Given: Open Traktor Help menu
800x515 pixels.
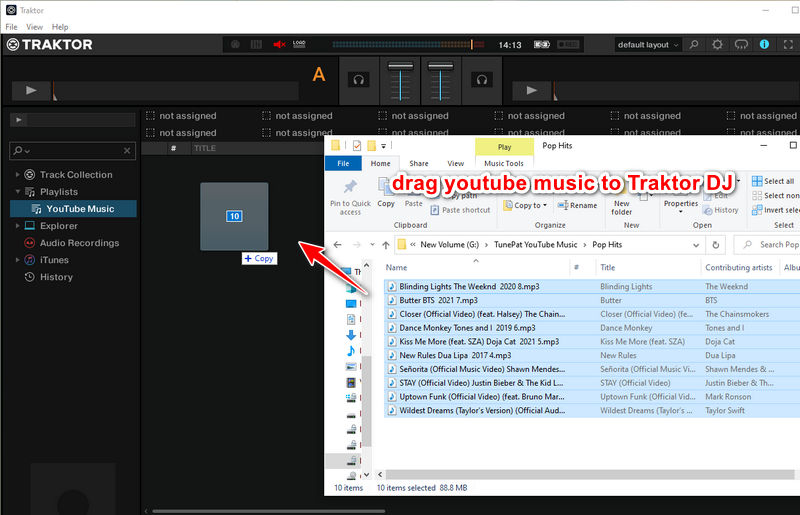Looking at the screenshot, I should [x=60, y=27].
